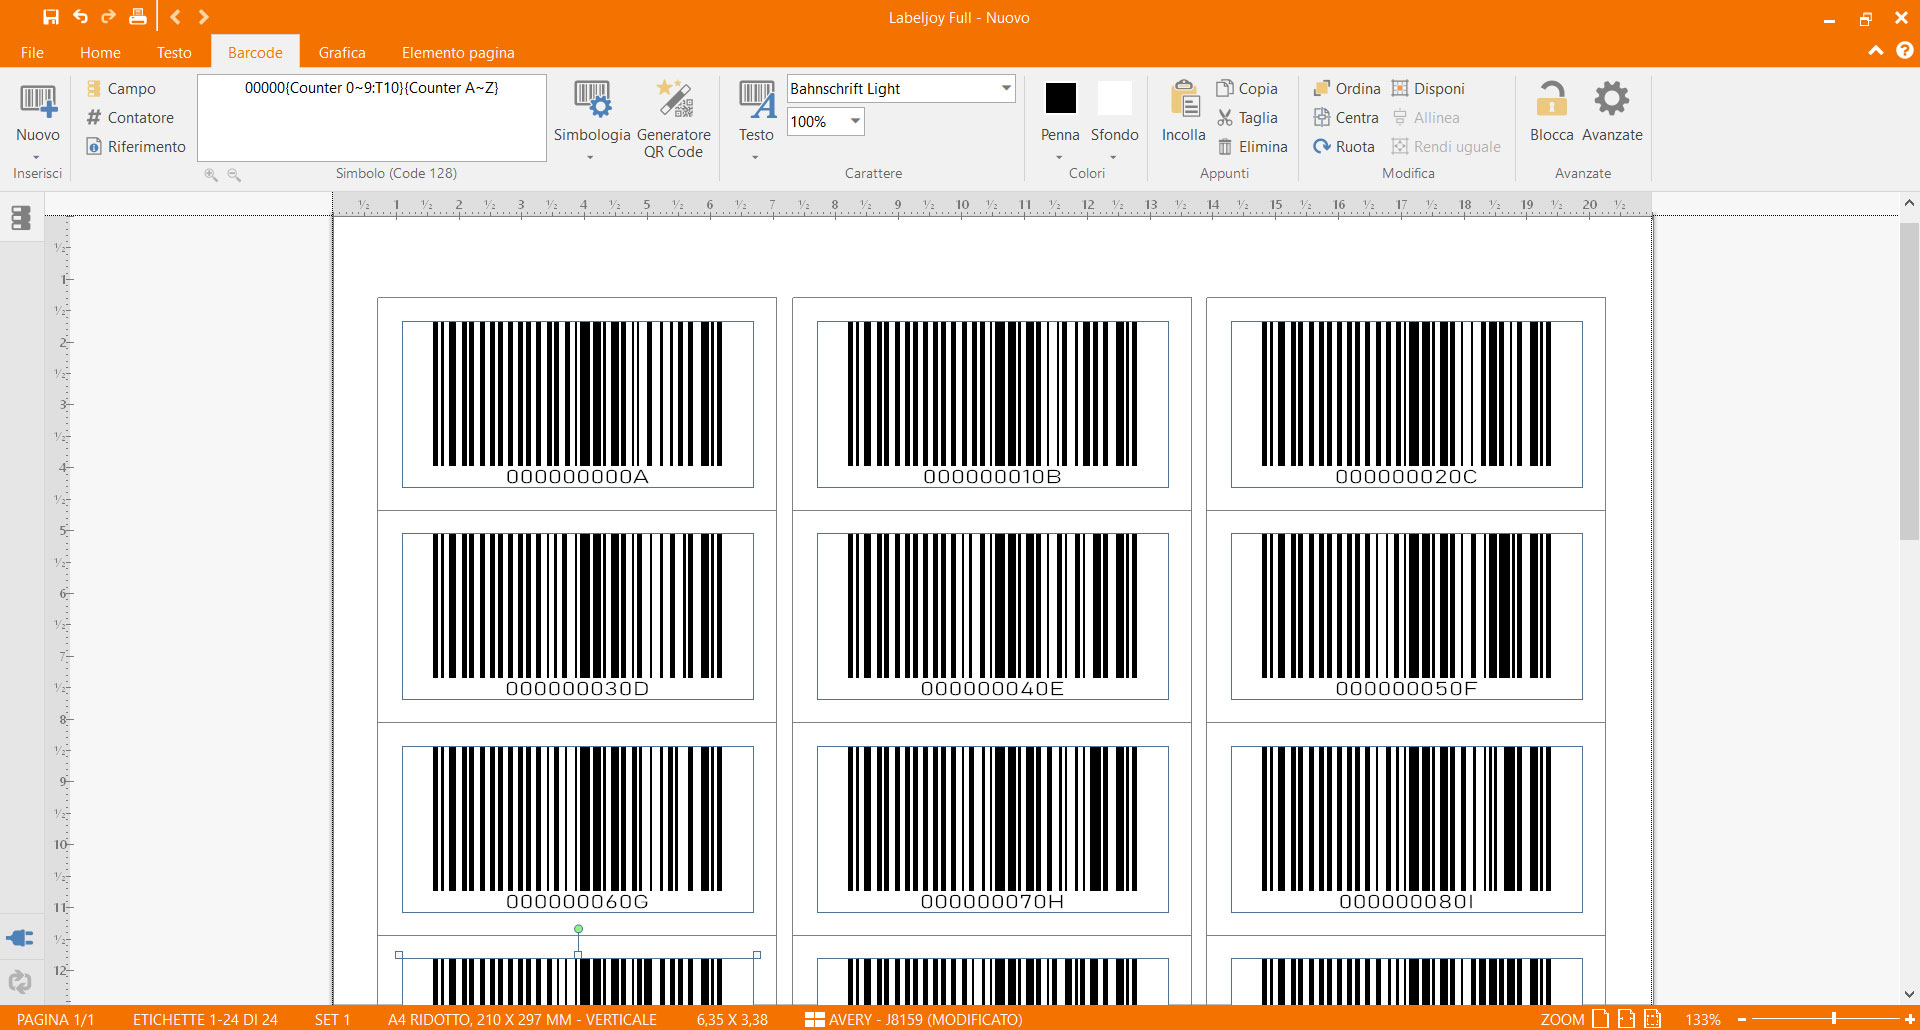Image resolution: width=1920 pixels, height=1030 pixels.
Task: Insert a new barcode with Nuovo
Action: 38,112
